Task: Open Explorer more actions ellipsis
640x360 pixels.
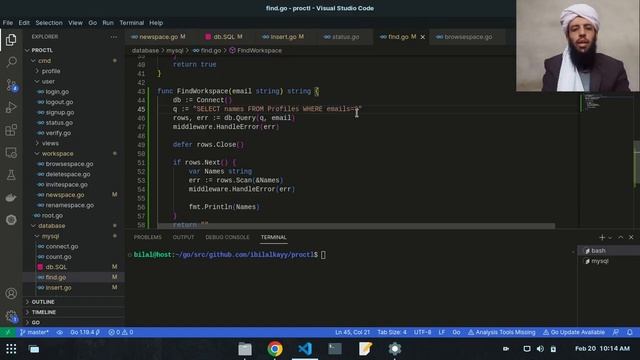Action: (114, 37)
